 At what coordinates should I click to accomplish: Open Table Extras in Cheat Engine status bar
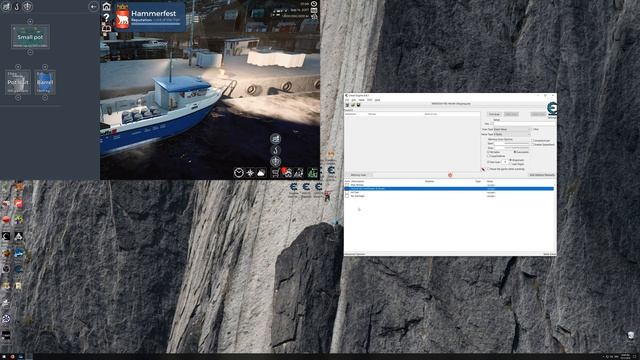point(549,254)
